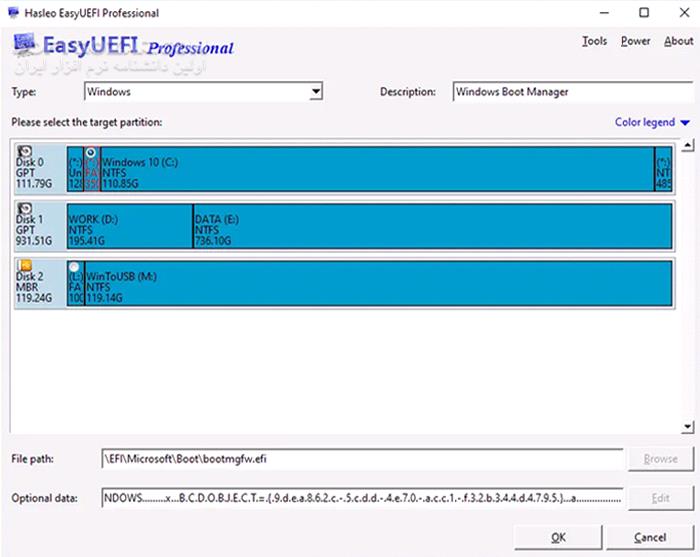
Task: Click the Description field with Windows Boot Manager
Action: (x=573, y=91)
